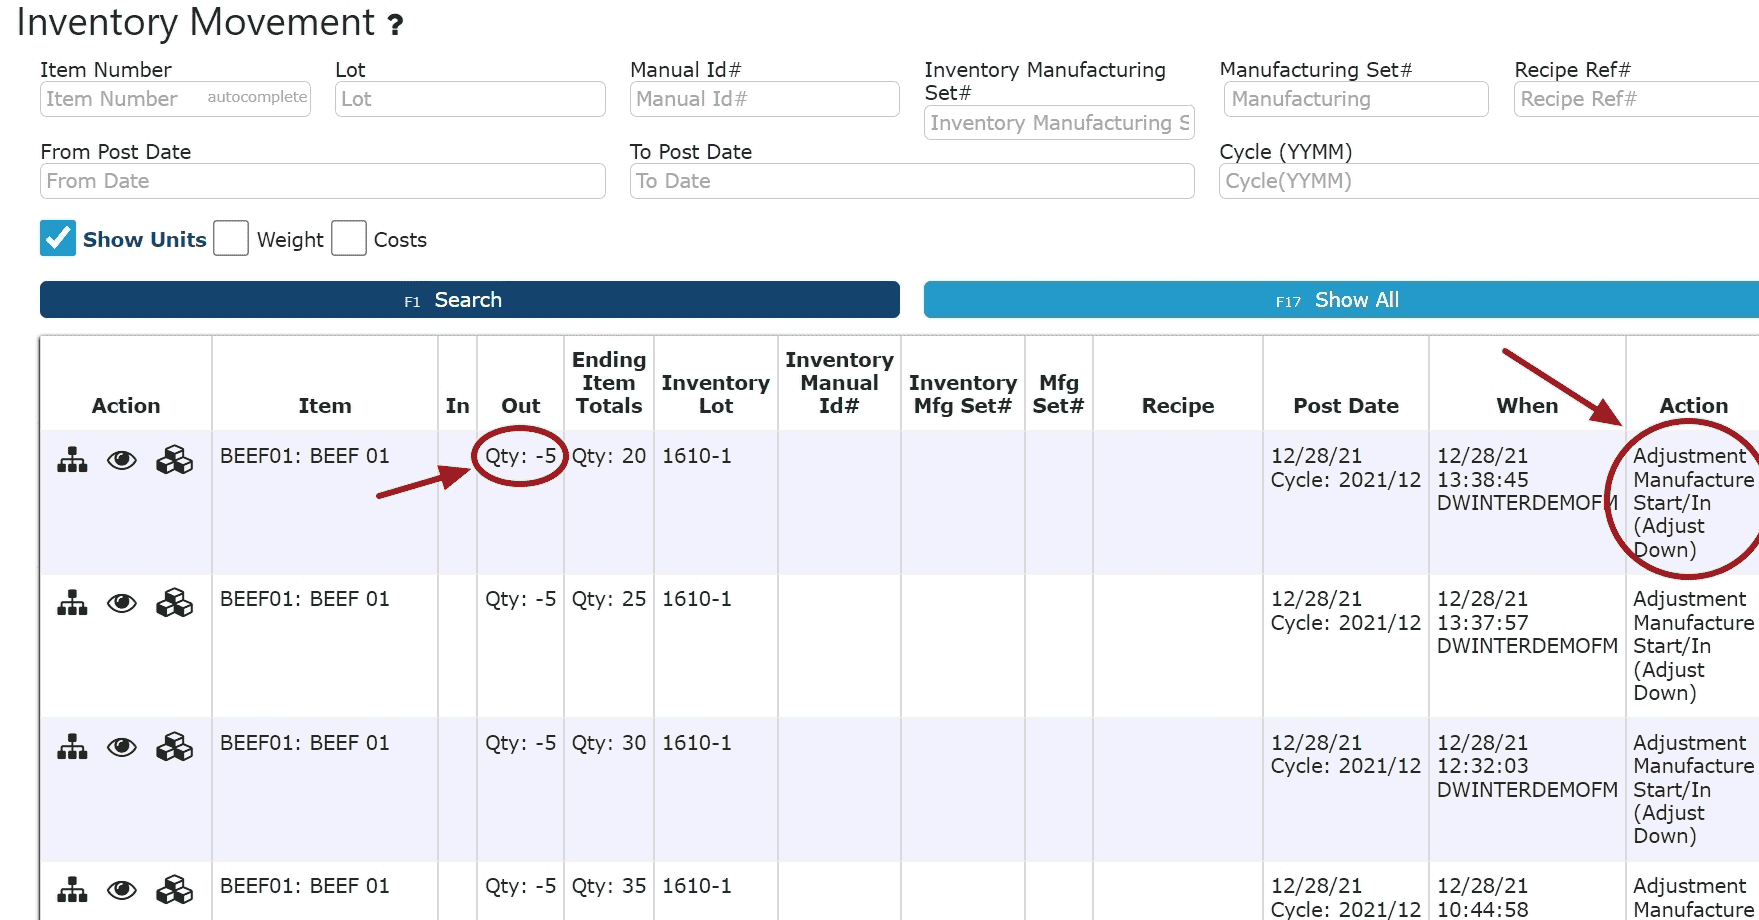View eye icon for Qty: 35 row
Screen dimensions: 1759x920
tap(122, 890)
